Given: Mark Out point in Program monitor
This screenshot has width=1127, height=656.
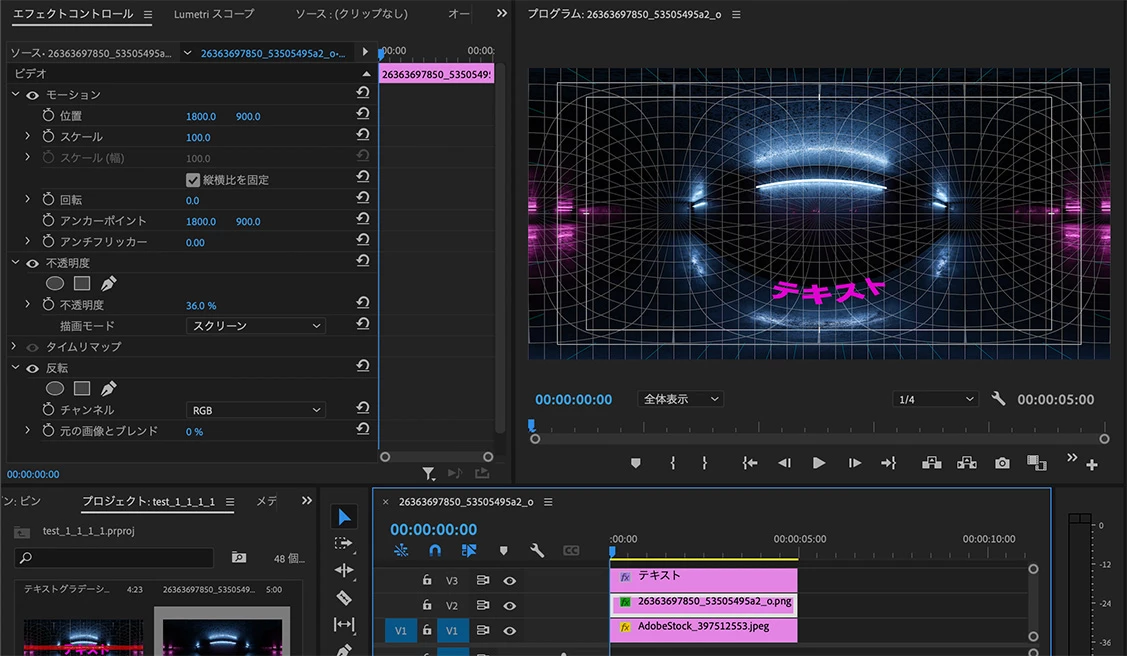Looking at the screenshot, I should click(x=704, y=463).
